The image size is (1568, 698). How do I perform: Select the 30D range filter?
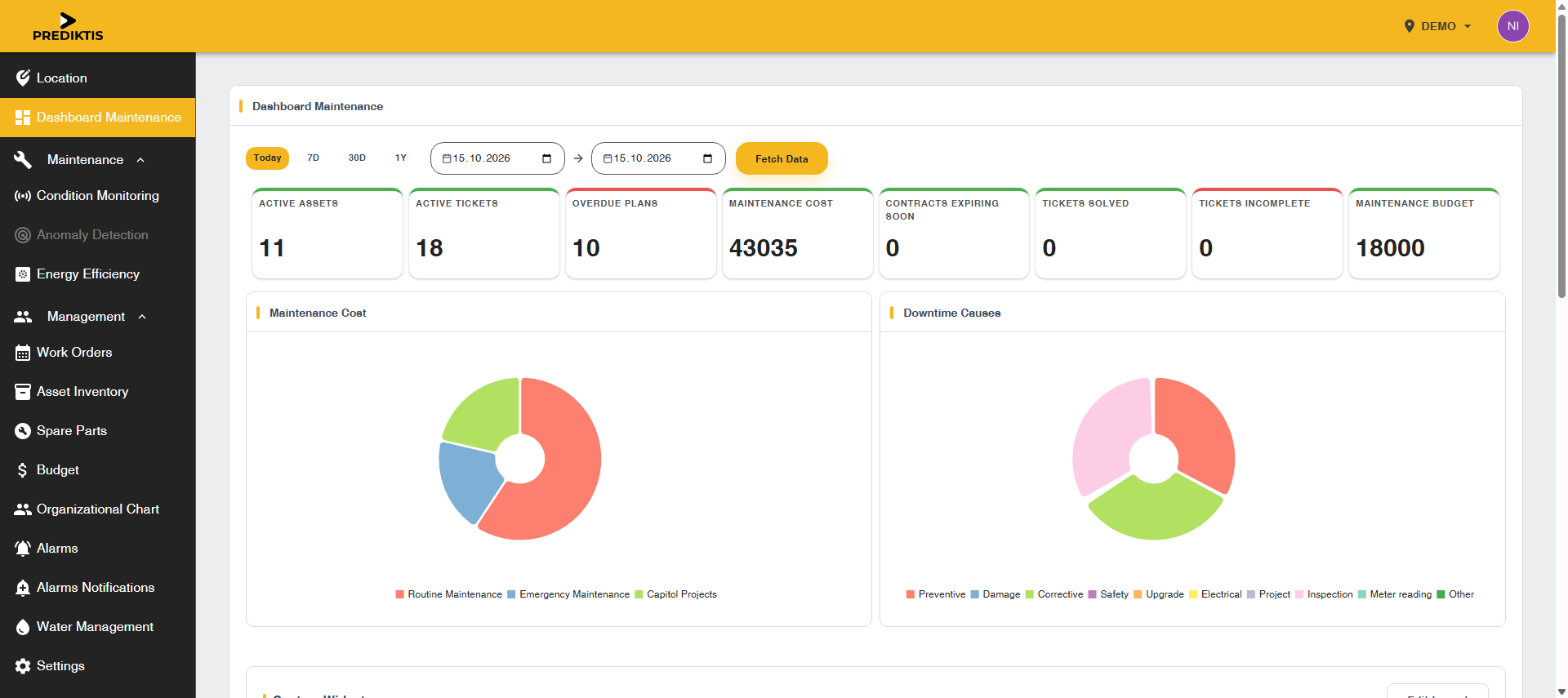pos(357,158)
